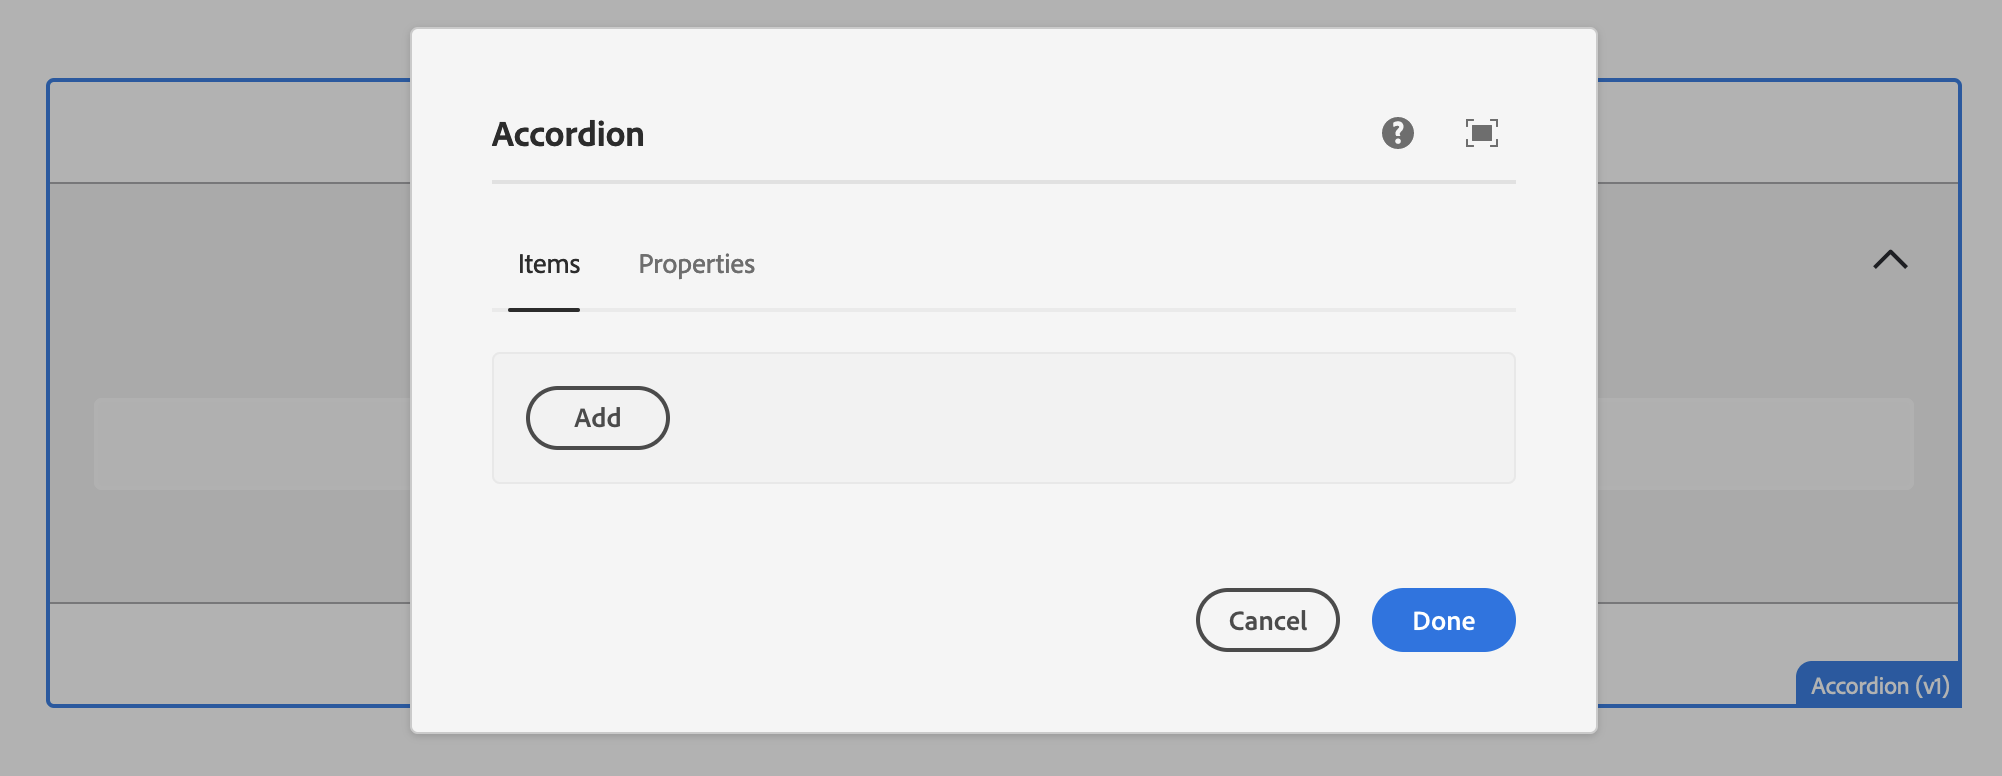Cancel the Accordion dialog
Image resolution: width=2002 pixels, height=776 pixels.
1266,620
